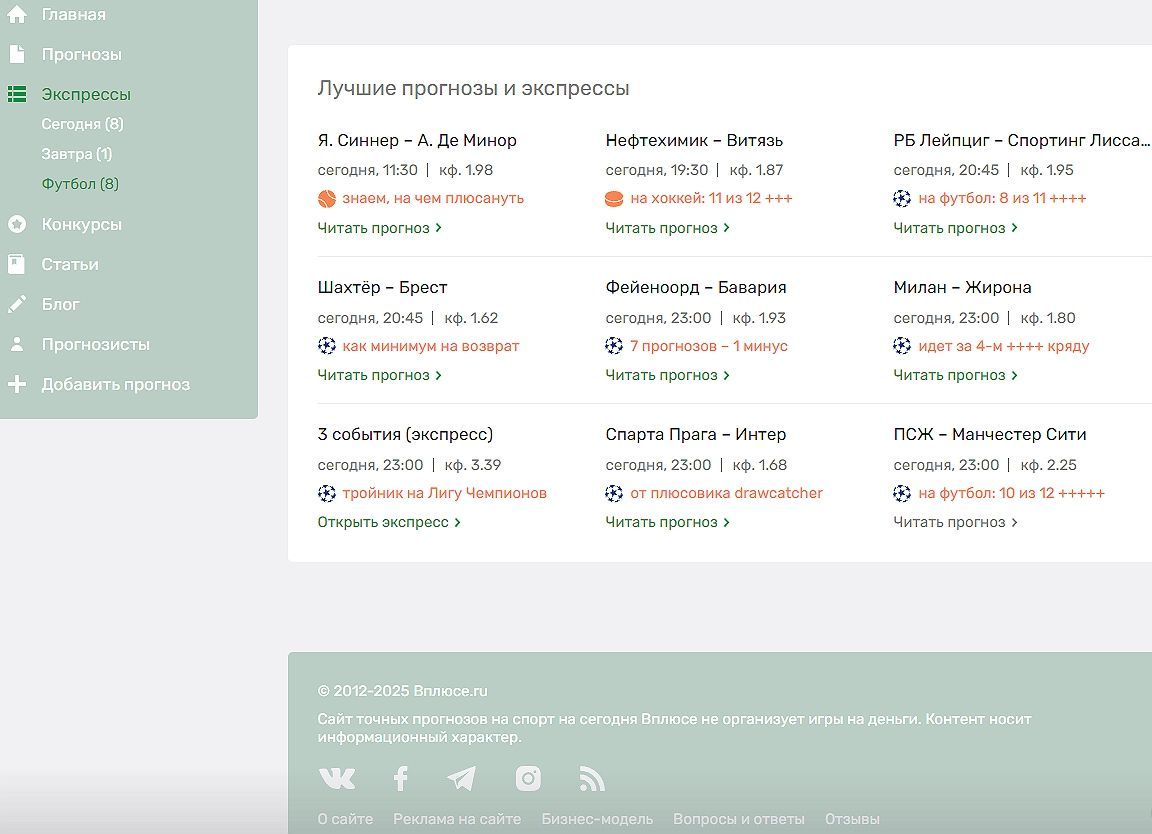
Task: Read forecast for Милан – Жирона
Action: tap(956, 375)
